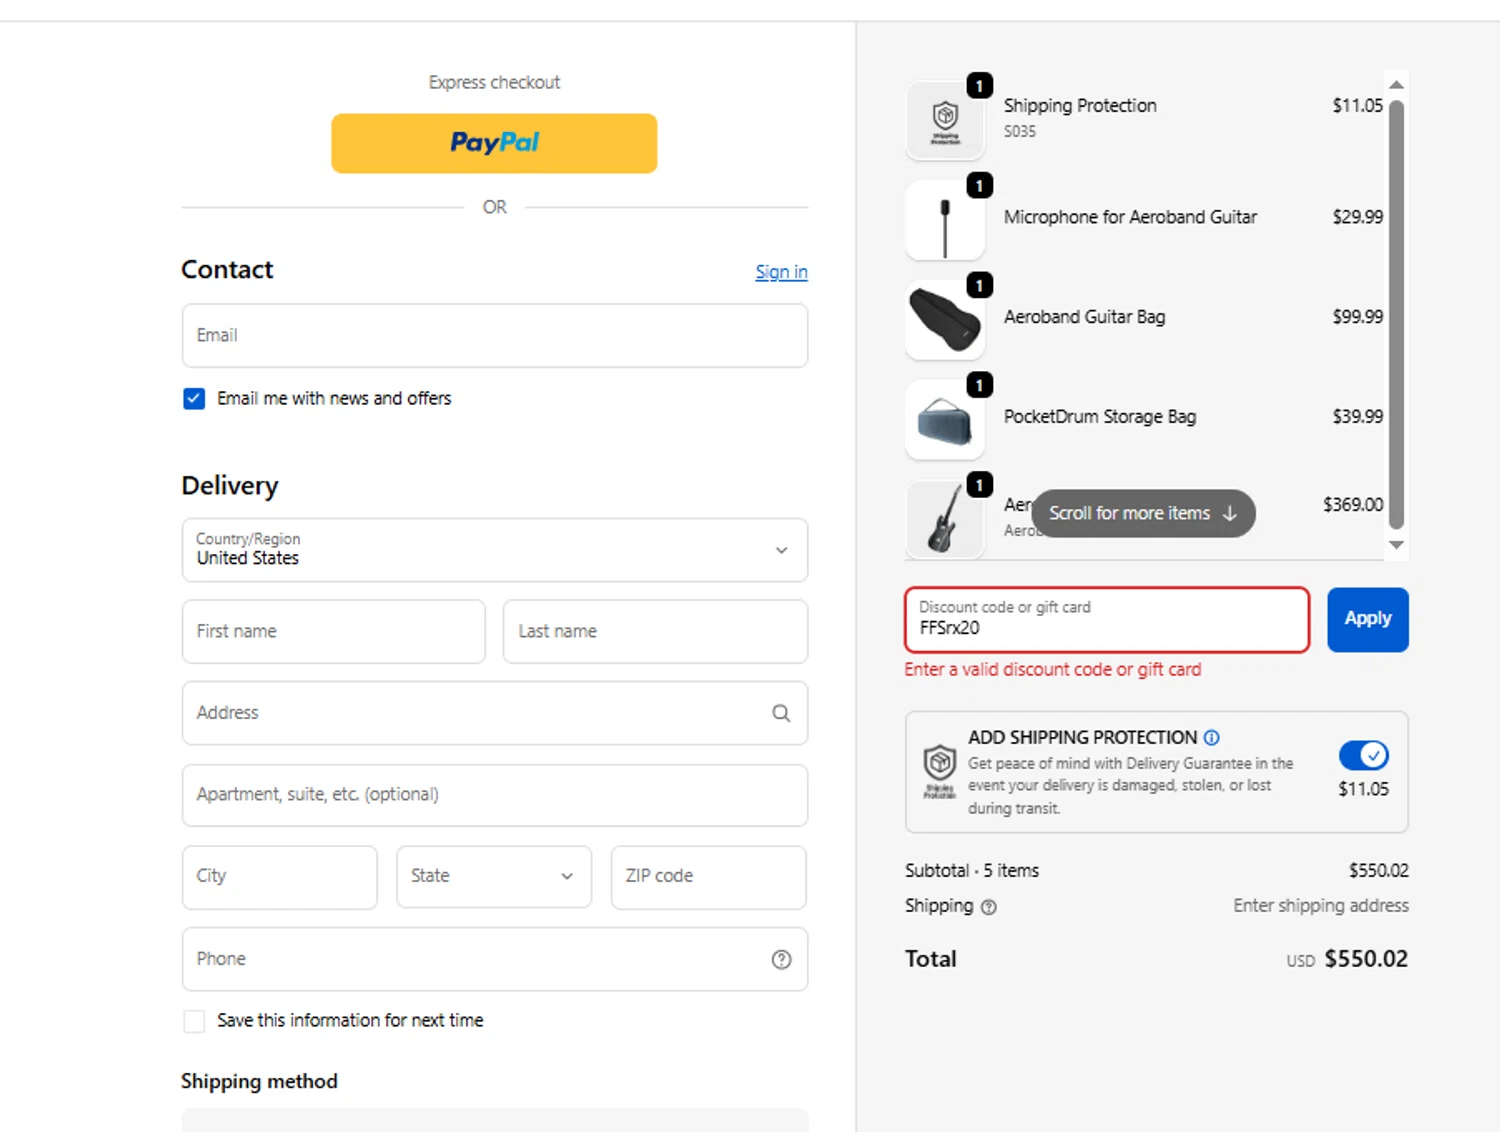The image size is (1500, 1132).
Task: Disable the shipping protection toggle
Action: click(x=1363, y=755)
